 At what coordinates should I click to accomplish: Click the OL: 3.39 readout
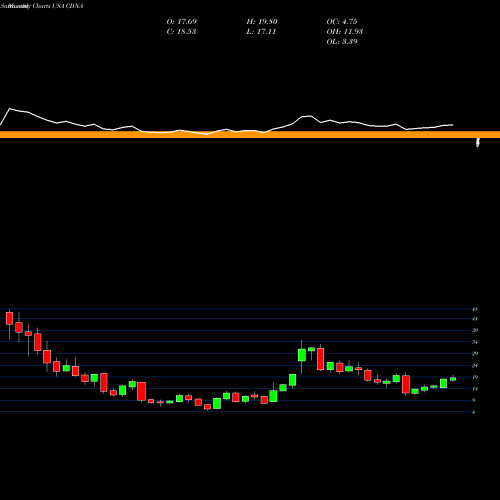point(342,41)
